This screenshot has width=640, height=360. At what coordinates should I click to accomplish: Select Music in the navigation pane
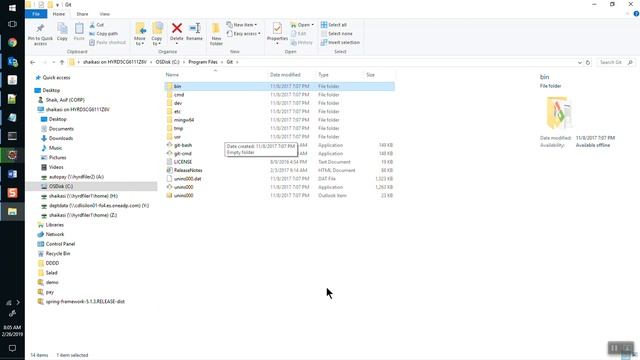pyautogui.click(x=56, y=148)
